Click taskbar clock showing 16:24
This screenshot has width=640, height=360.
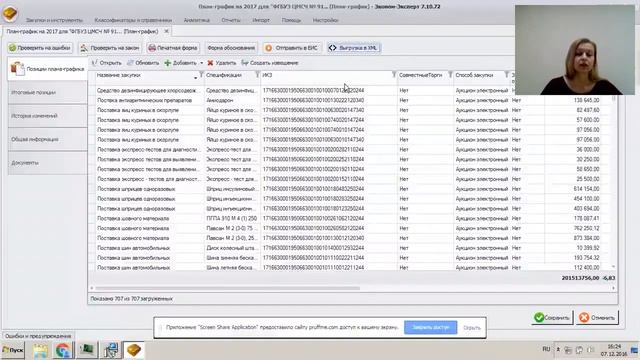(614, 346)
